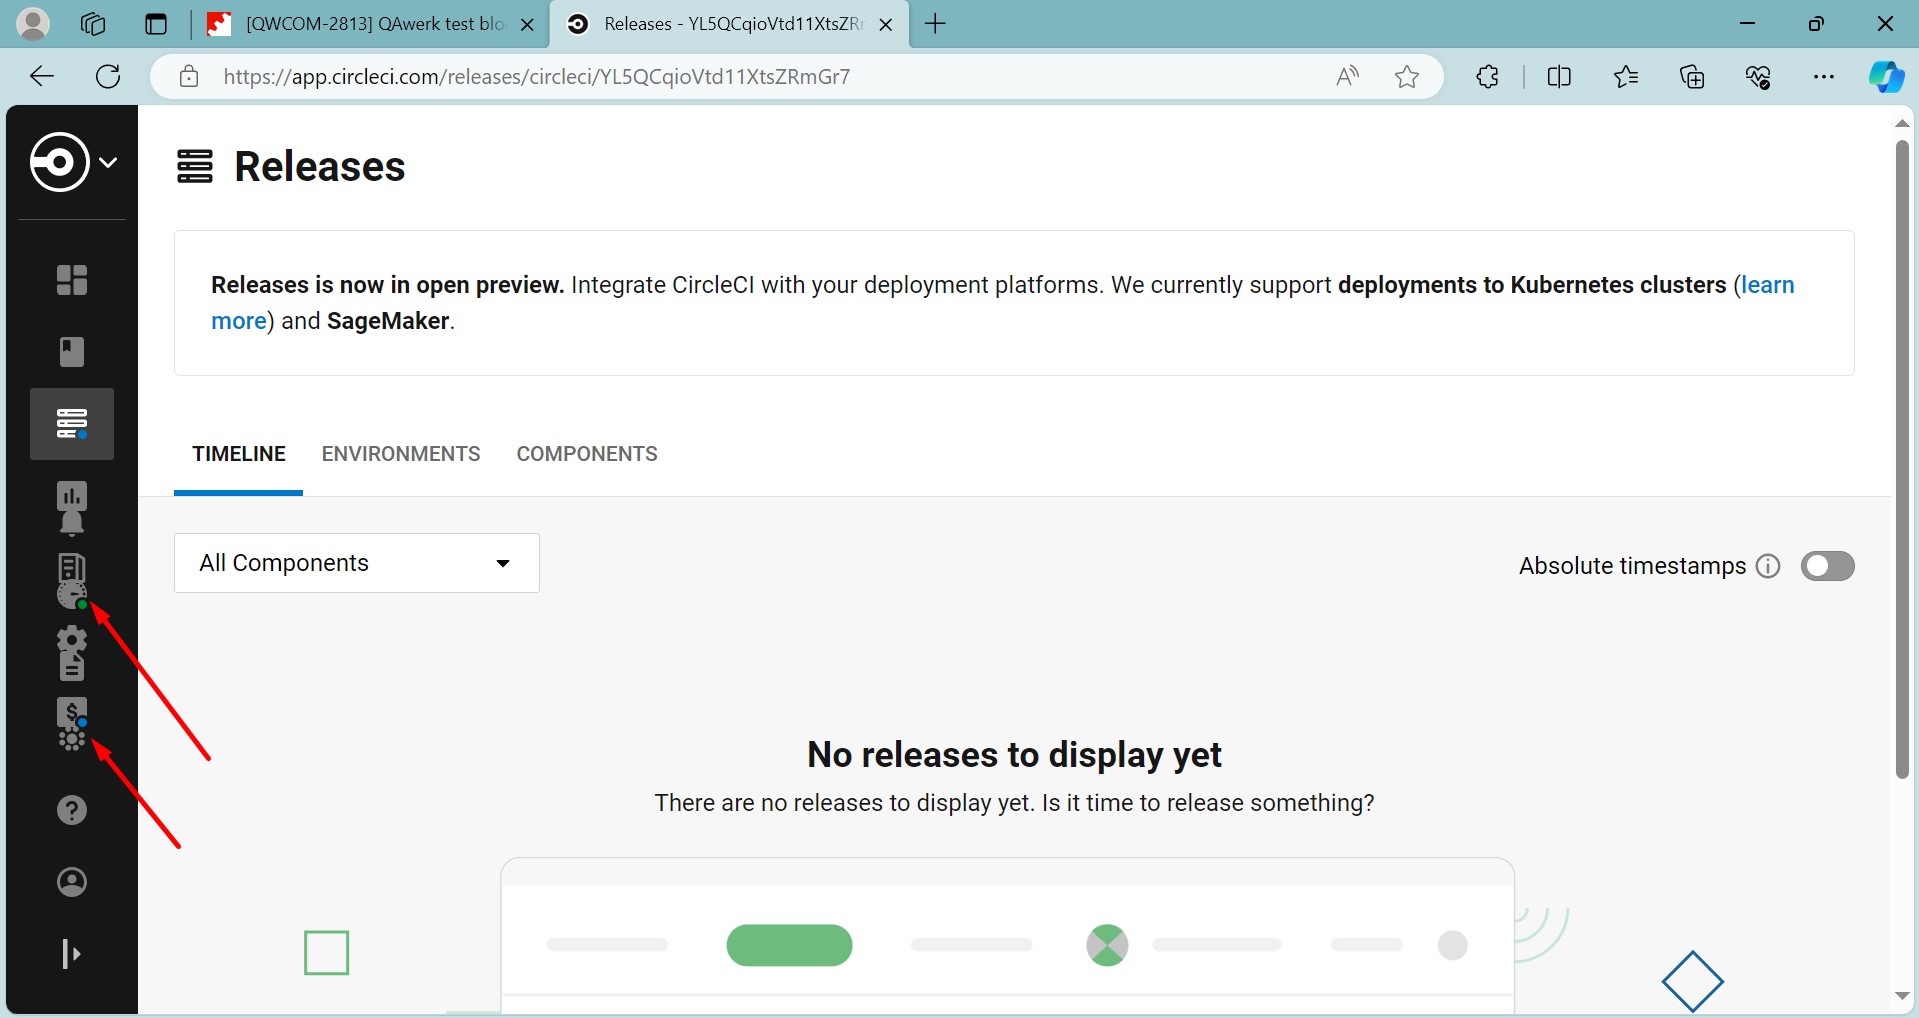Switch to the COMPONENTS tab
Viewport: 1919px width, 1018px height.
[587, 454]
